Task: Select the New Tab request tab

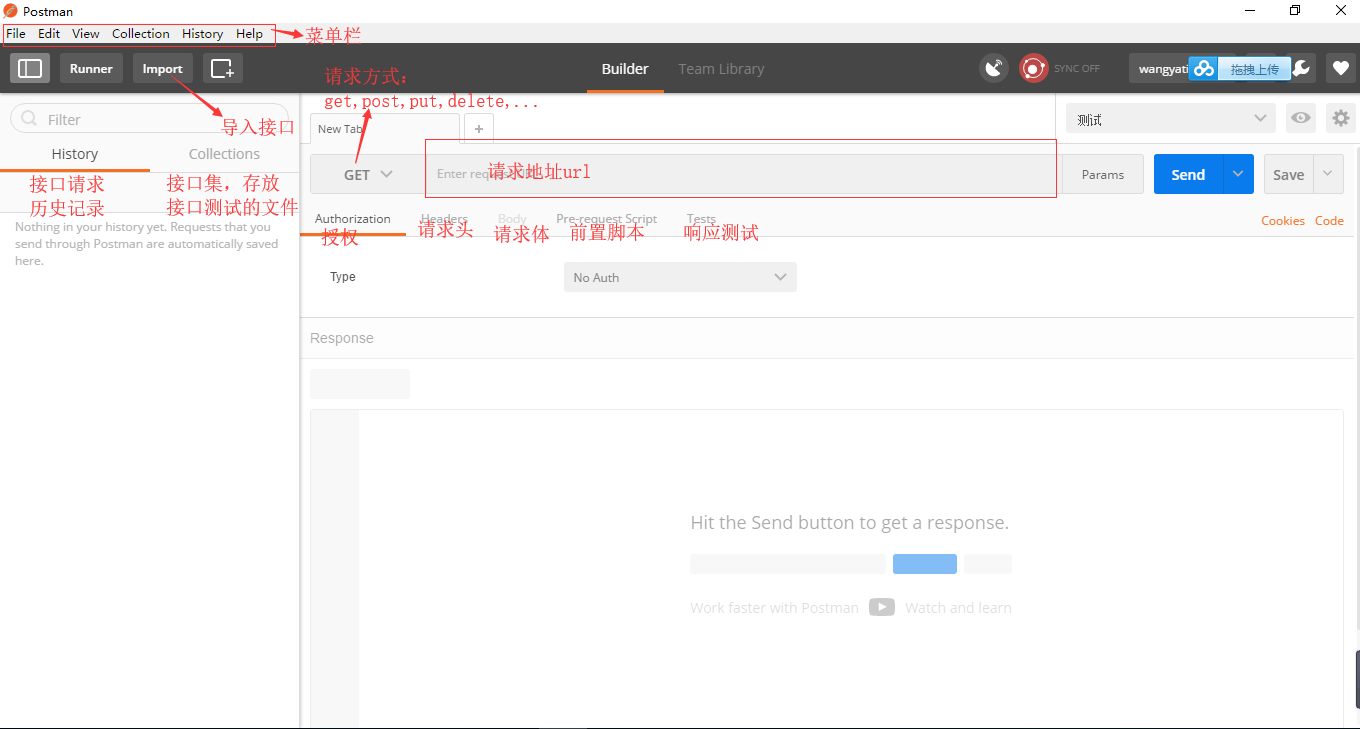Action: coord(384,129)
